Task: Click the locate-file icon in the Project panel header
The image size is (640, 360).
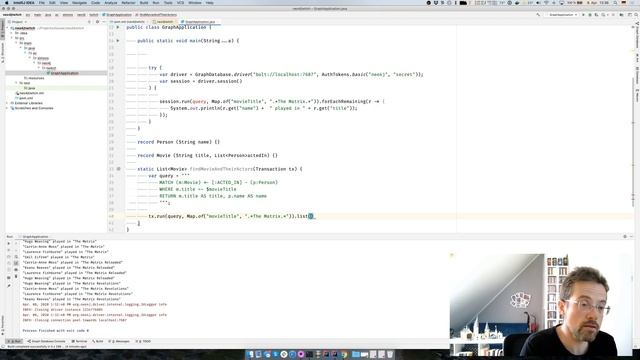Action: tap(89, 22)
